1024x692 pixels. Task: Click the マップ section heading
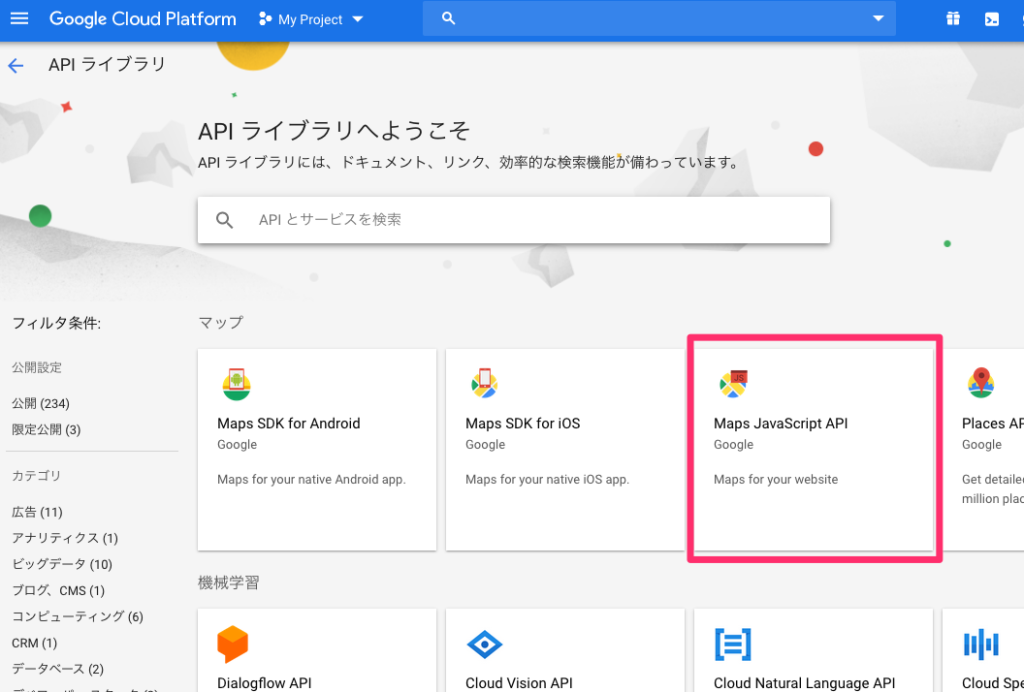tap(221, 322)
